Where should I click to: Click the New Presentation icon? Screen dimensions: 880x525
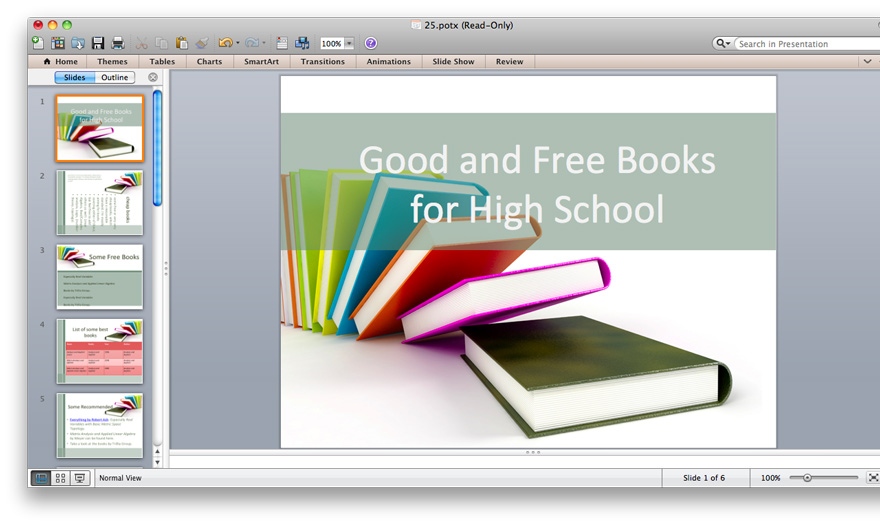point(38,43)
